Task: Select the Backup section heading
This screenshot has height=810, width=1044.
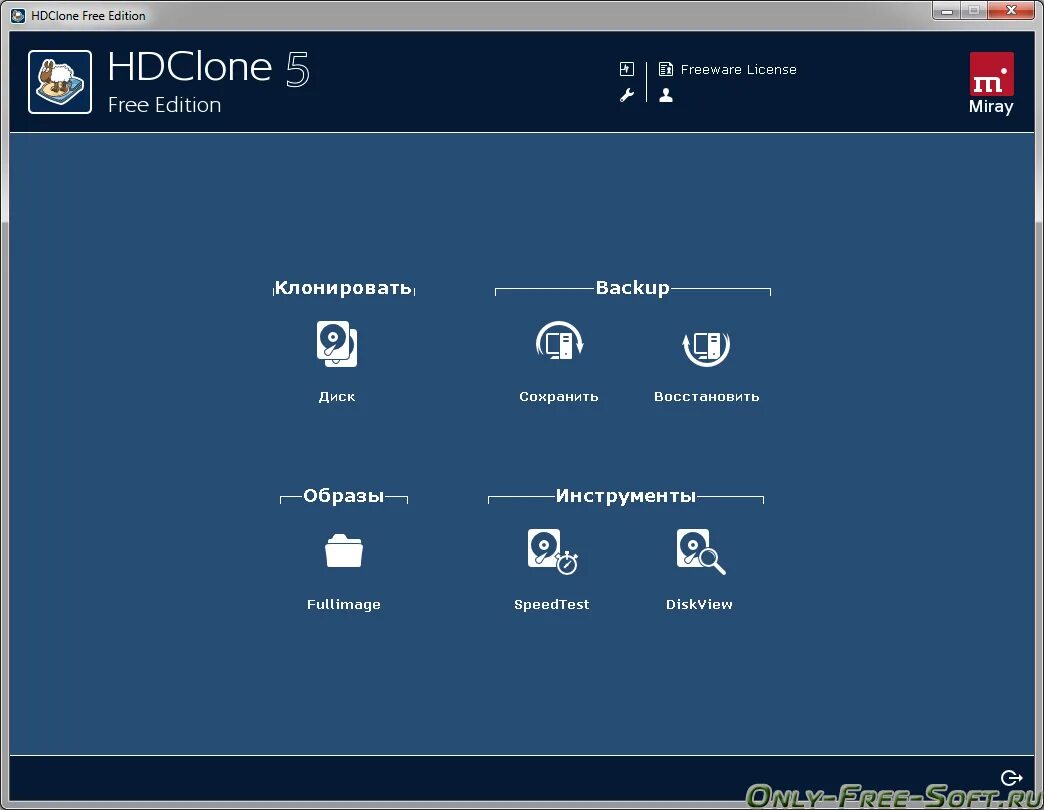Action: coord(633,288)
